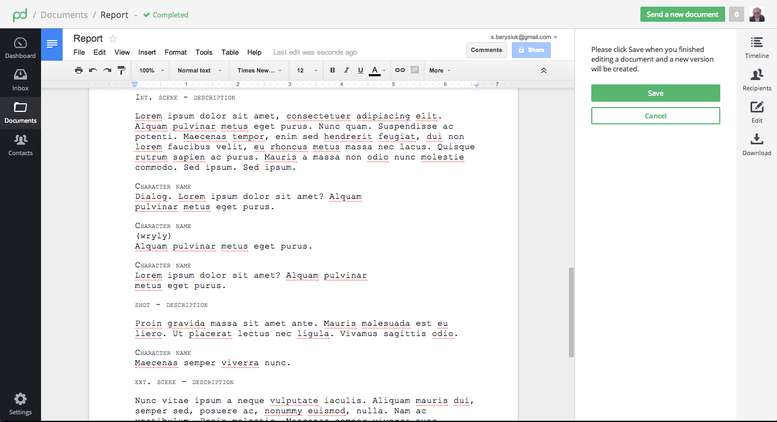
Task: Click the Insert link icon
Action: click(400, 70)
